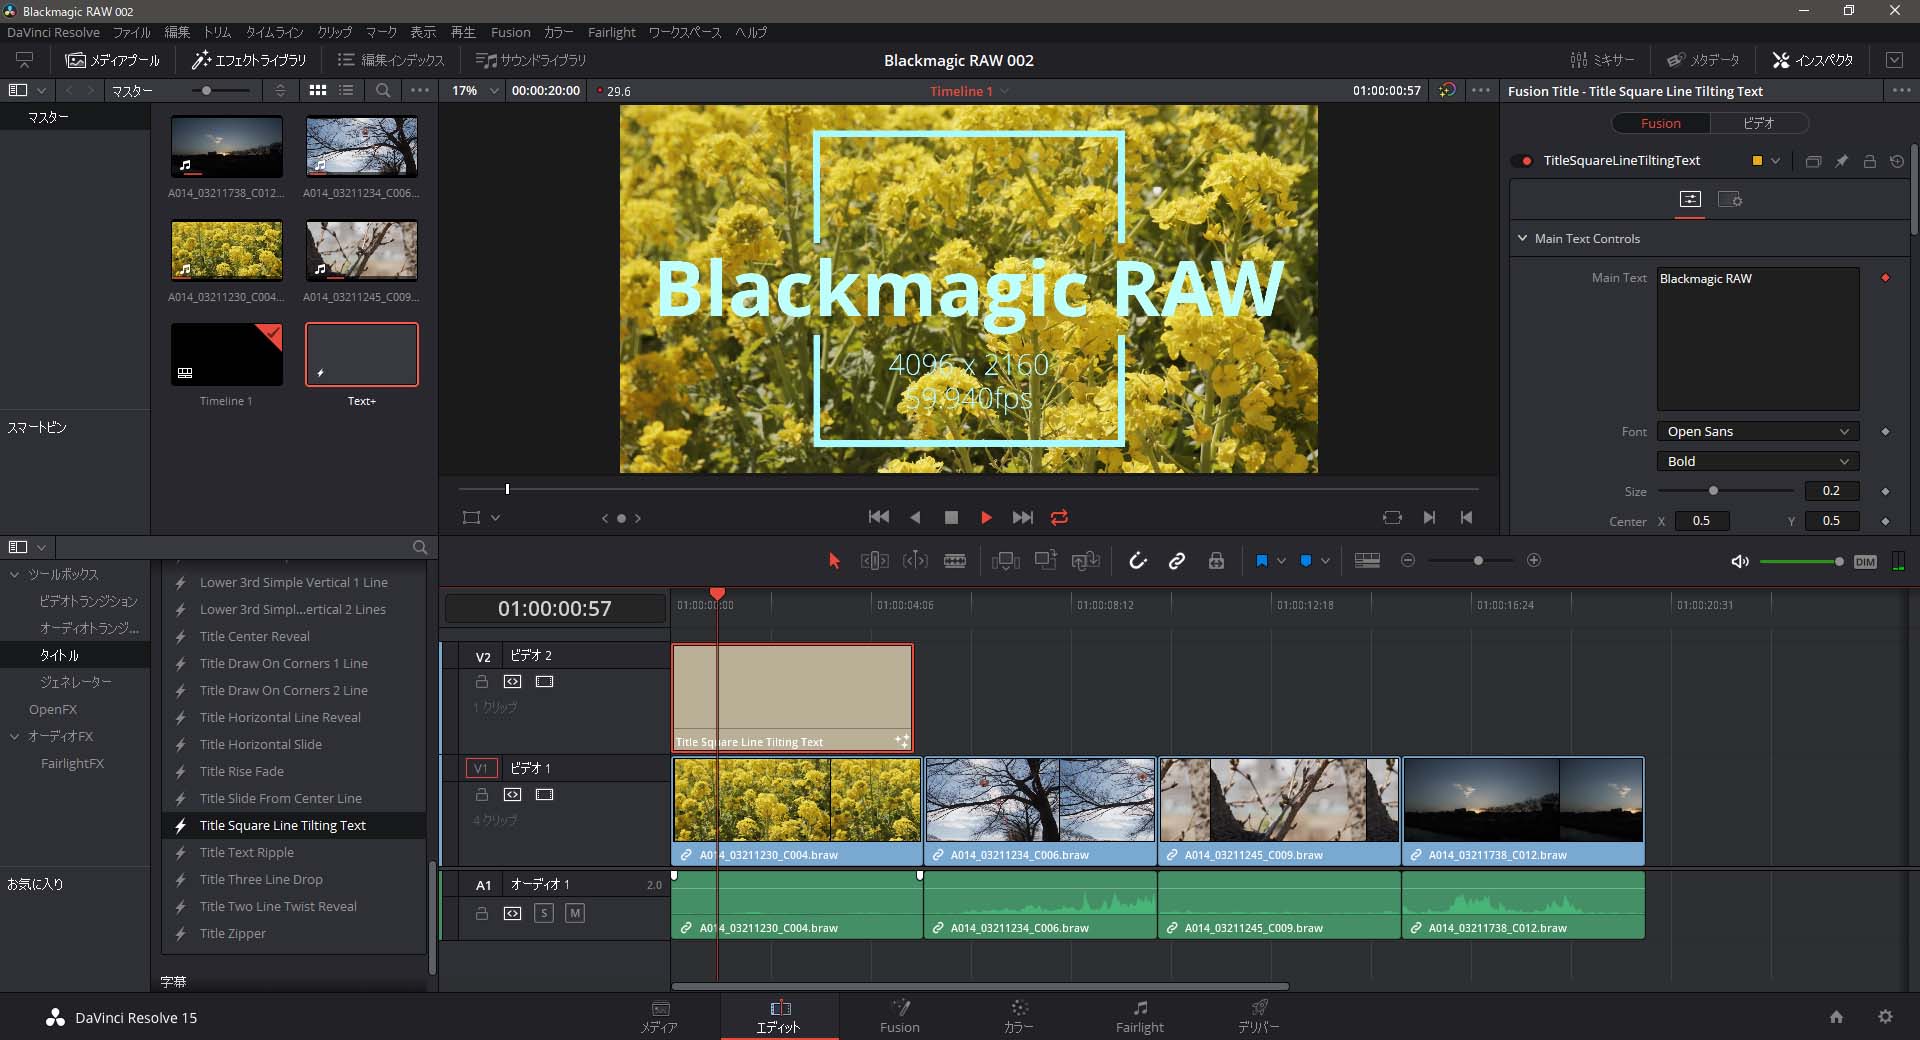
Task: Activate trim edit mode tool
Action: pyautogui.click(x=874, y=561)
